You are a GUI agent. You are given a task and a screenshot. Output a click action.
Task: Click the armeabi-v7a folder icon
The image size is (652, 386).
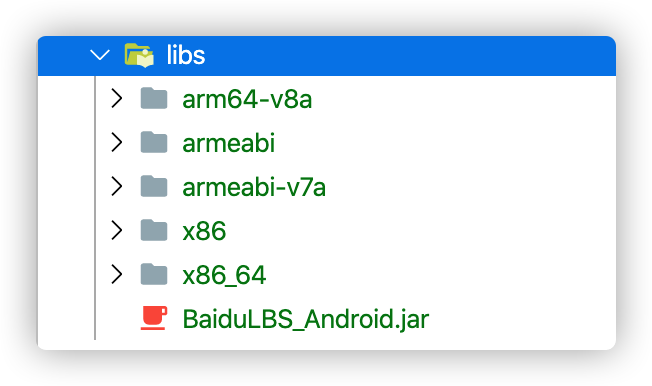154,186
